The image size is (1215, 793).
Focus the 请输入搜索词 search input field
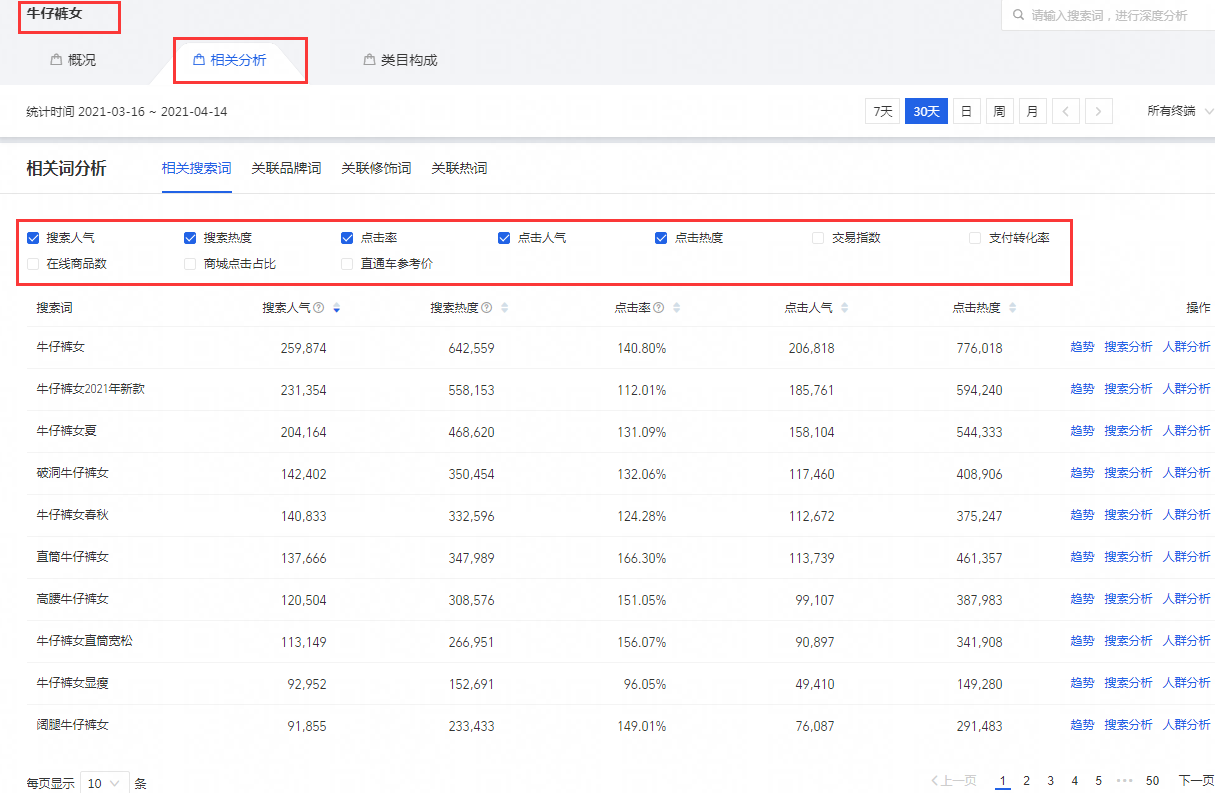pyautogui.click(x=1108, y=15)
